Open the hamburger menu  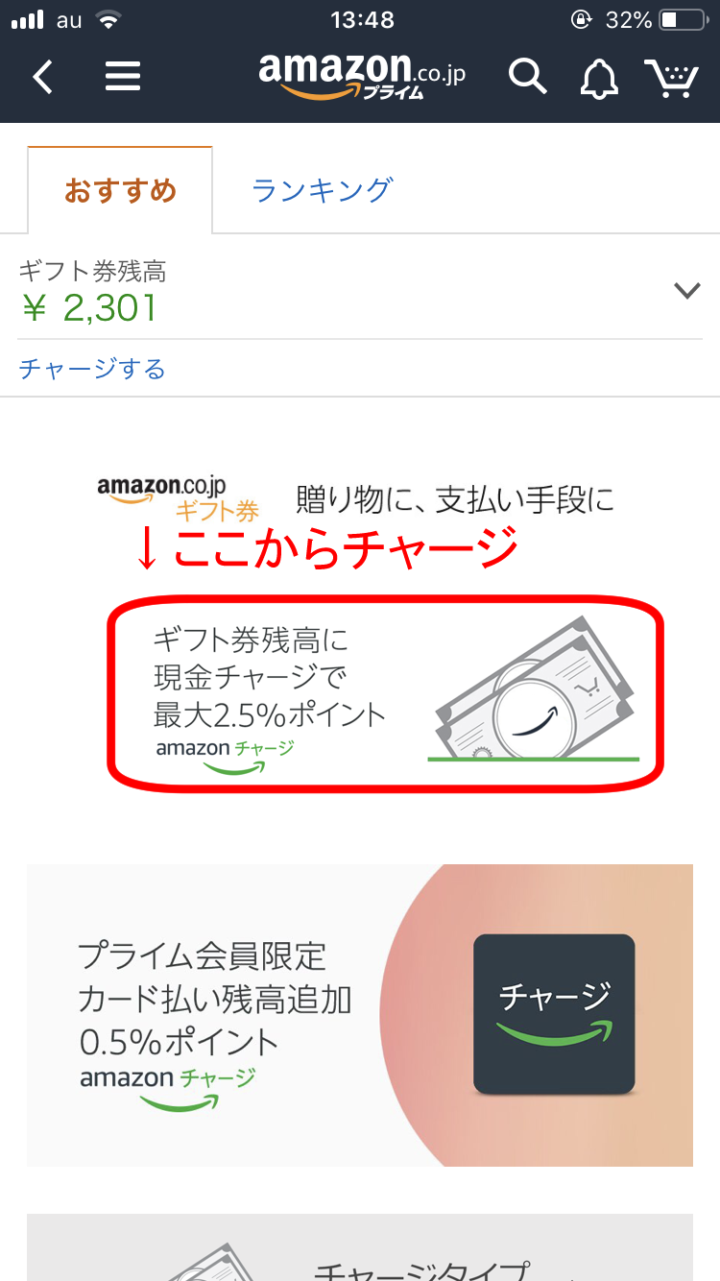point(123,76)
